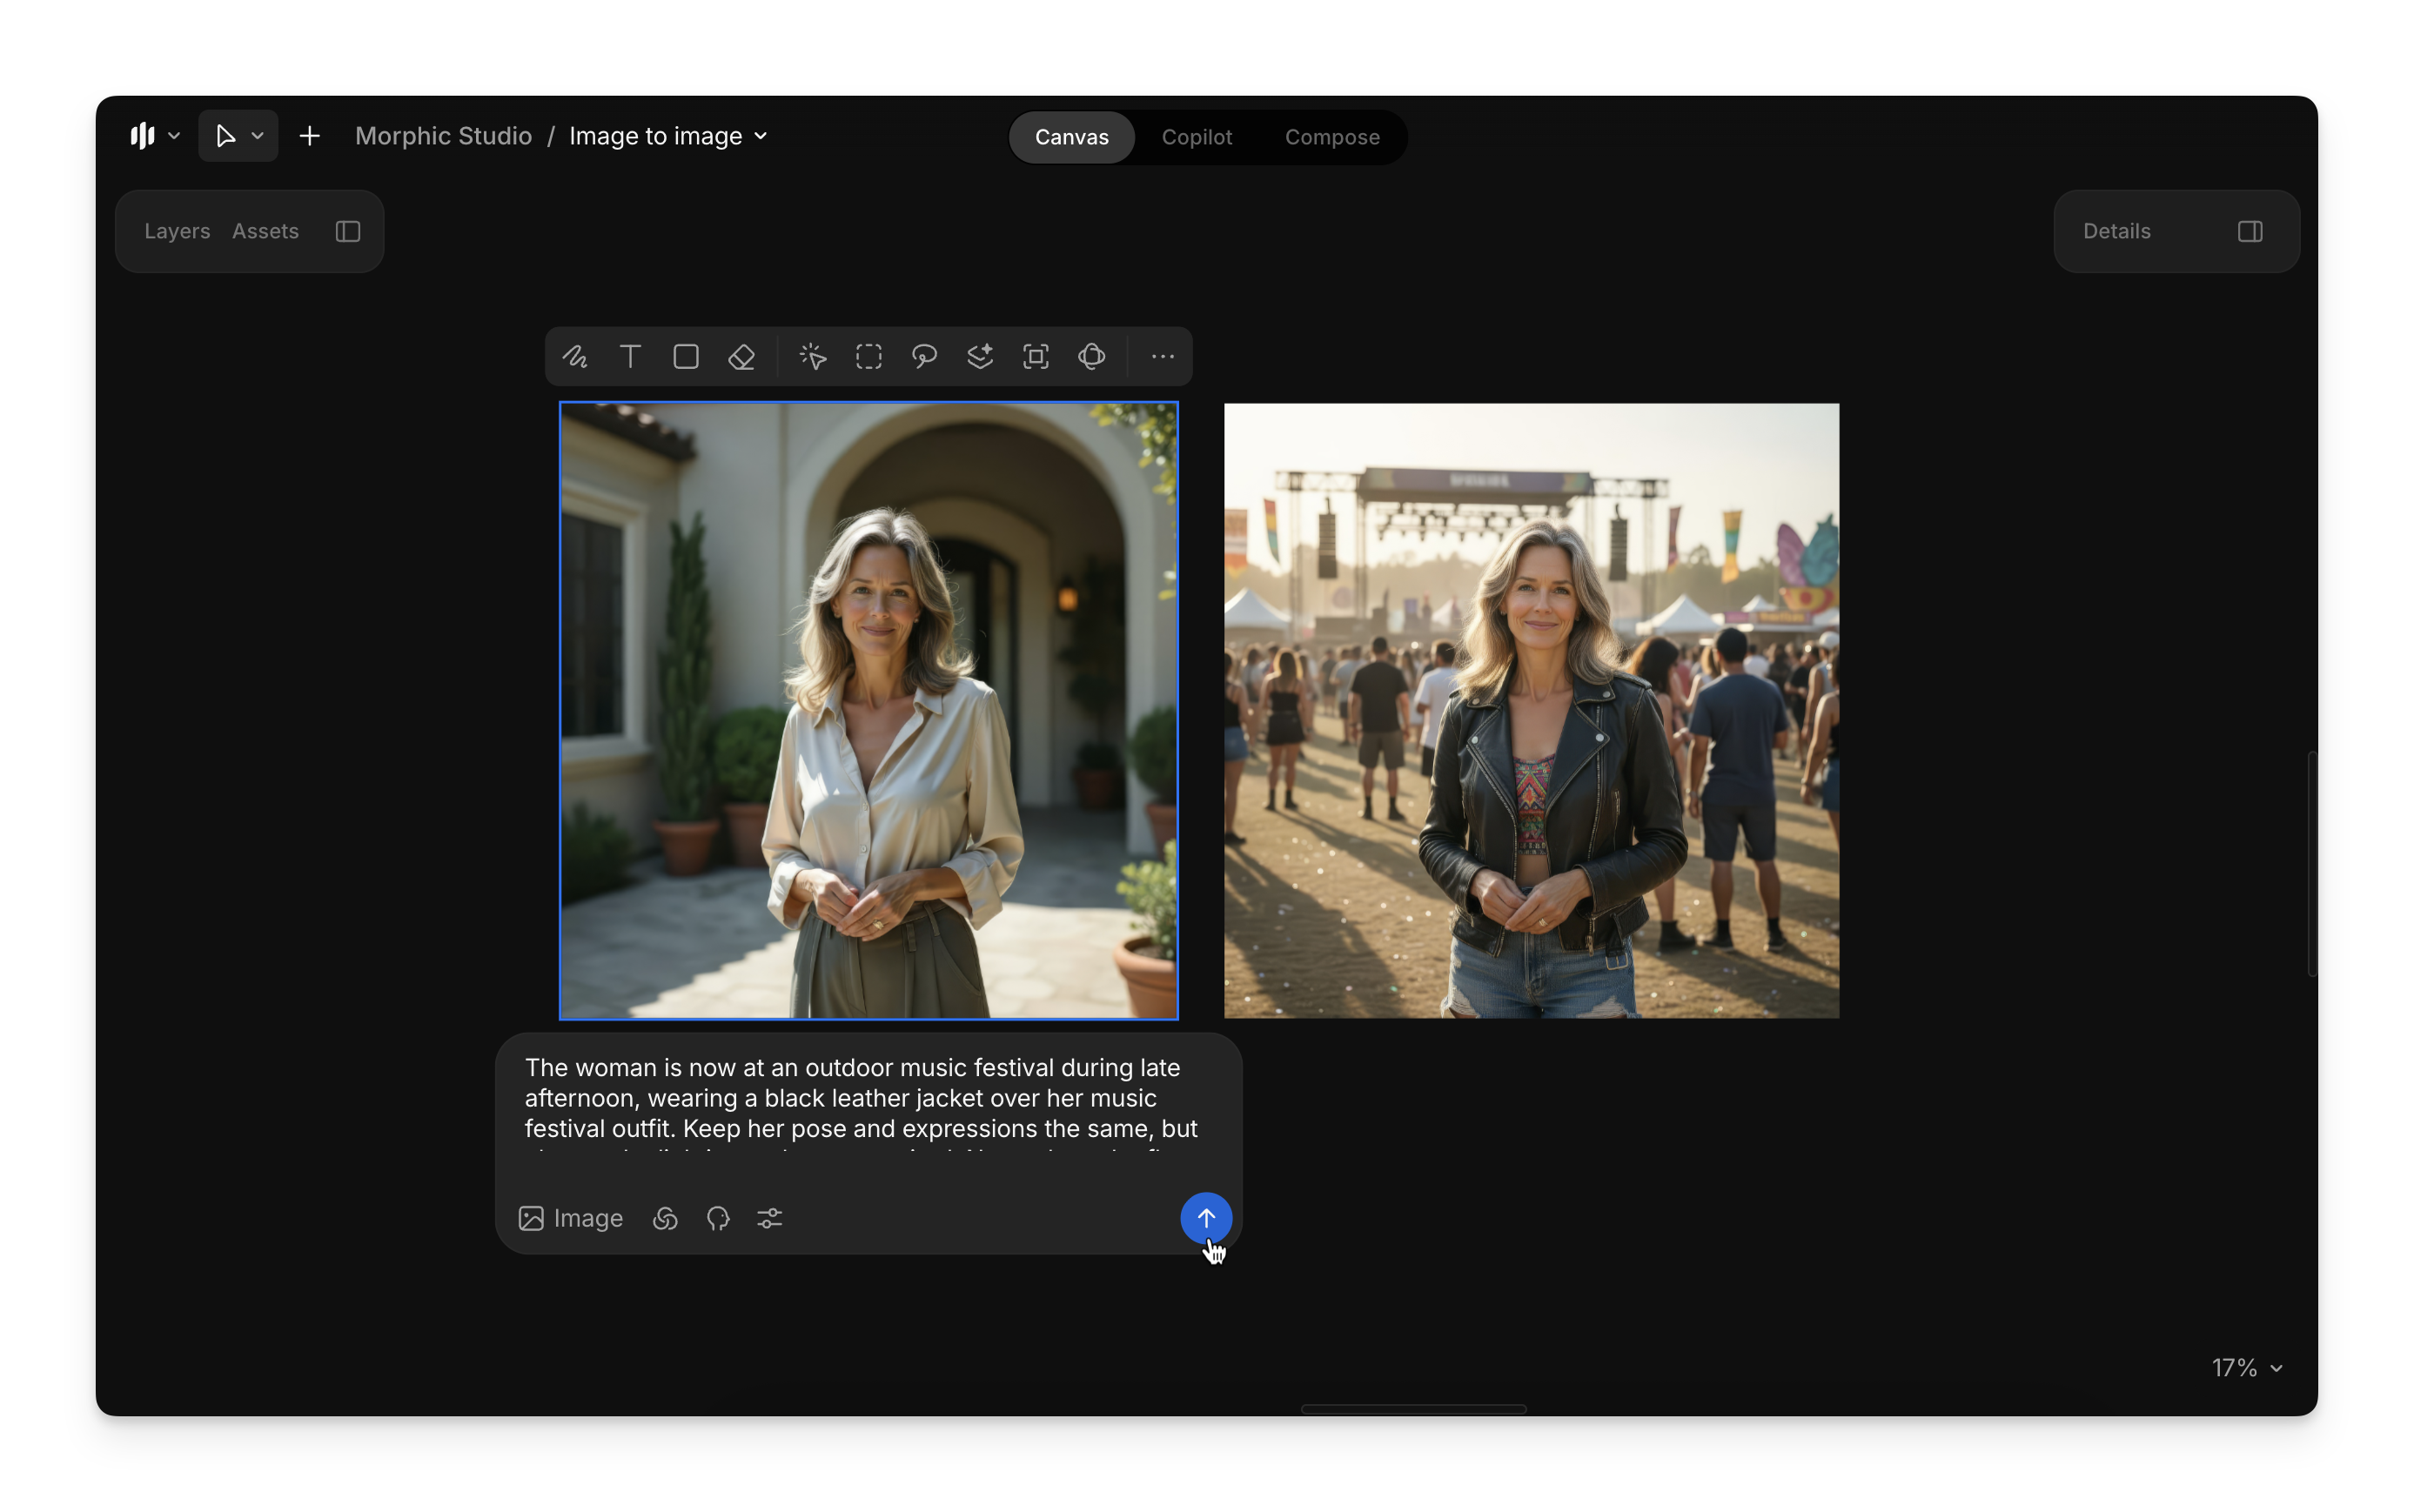The width and height of the screenshot is (2414, 1512).
Task: Switch to the Copilot tab
Action: pos(1196,137)
